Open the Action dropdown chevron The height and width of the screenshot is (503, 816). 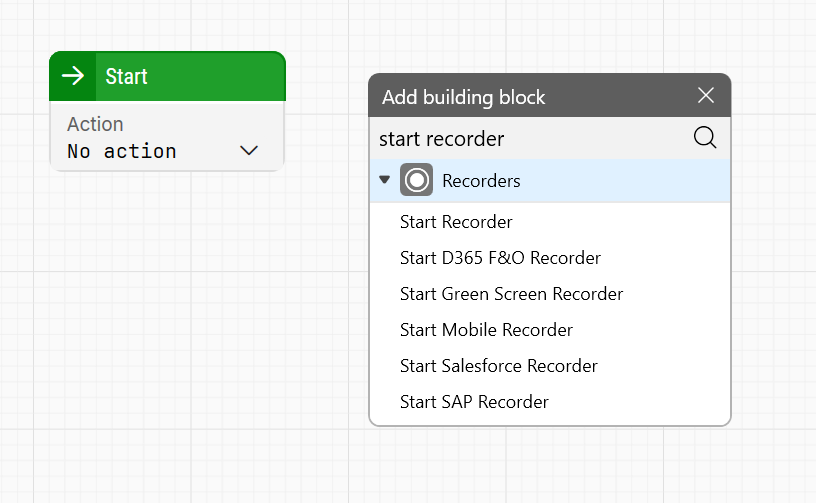click(x=249, y=151)
